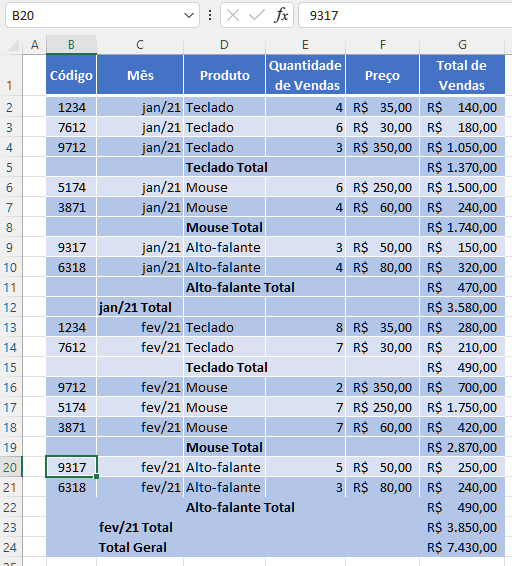Open the Name Box dropdown arrow
This screenshot has width=512, height=566.
189,15
